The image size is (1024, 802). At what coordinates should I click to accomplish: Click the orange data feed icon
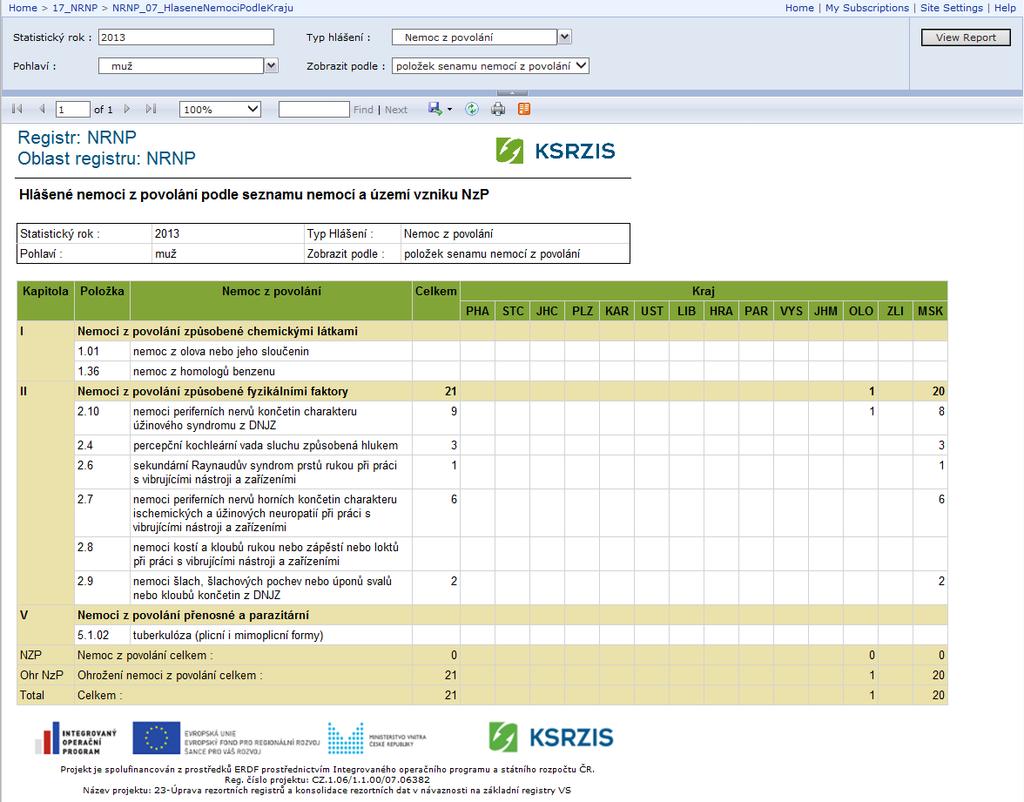click(524, 109)
